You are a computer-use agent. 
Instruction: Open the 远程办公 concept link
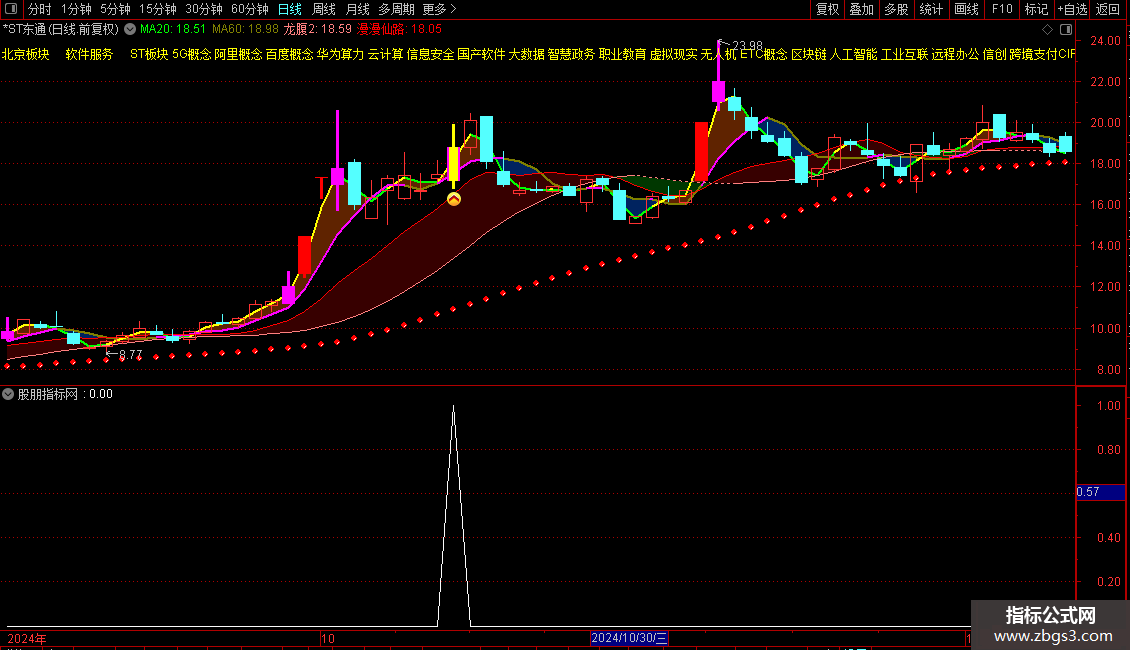pyautogui.click(x=955, y=54)
